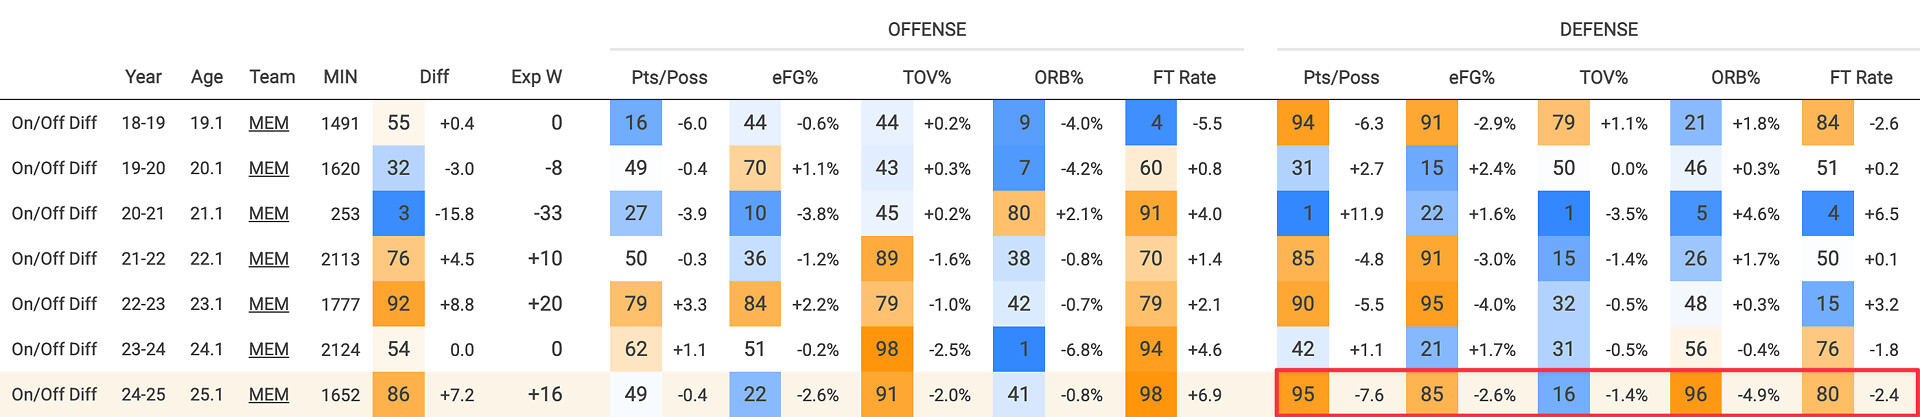Click the blue 16 offense Pts/Poss cell for 18-19

click(x=636, y=123)
